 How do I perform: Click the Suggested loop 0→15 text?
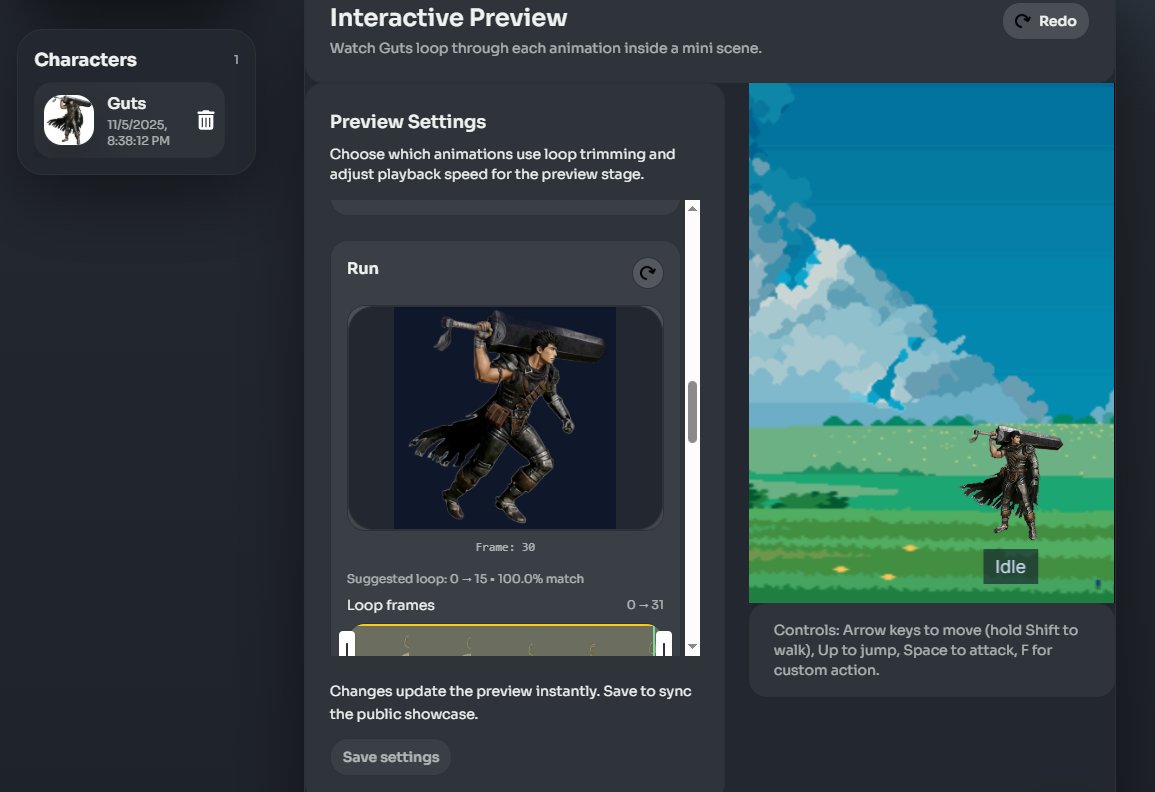[465, 578]
